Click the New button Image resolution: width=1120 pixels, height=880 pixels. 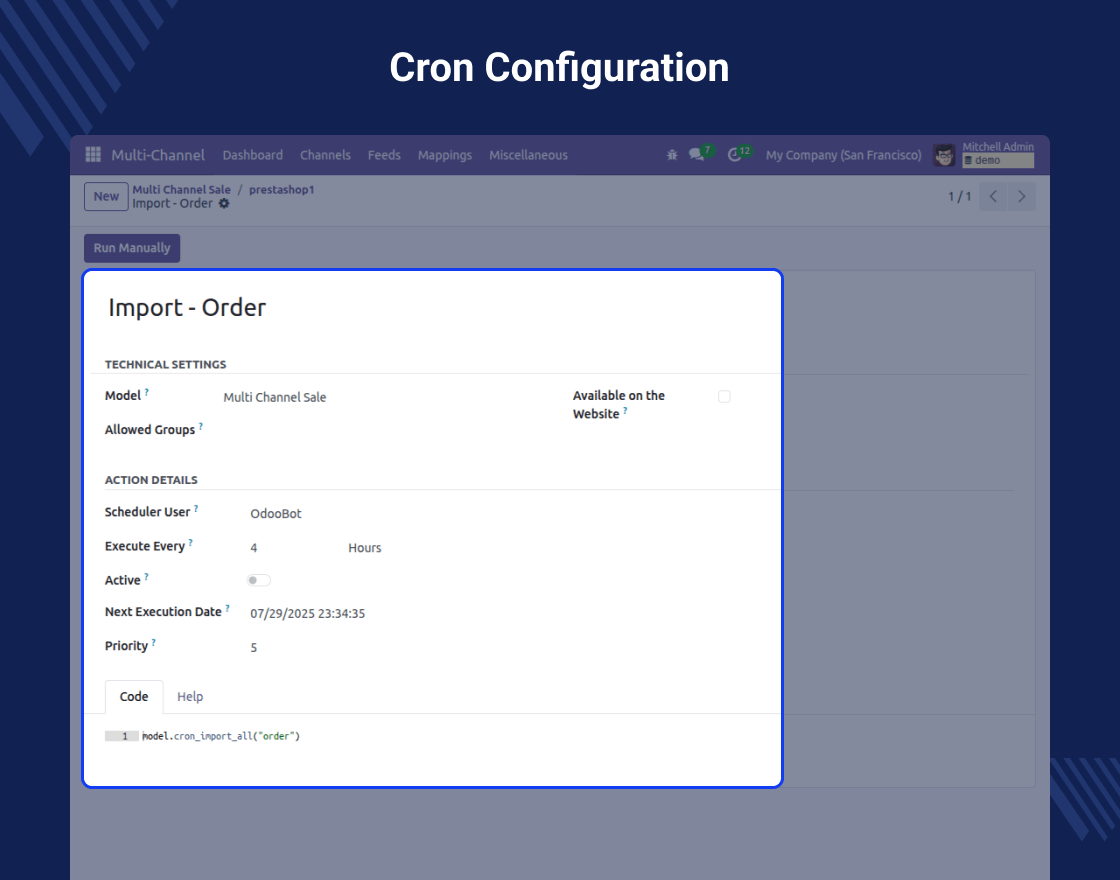pyautogui.click(x=106, y=196)
